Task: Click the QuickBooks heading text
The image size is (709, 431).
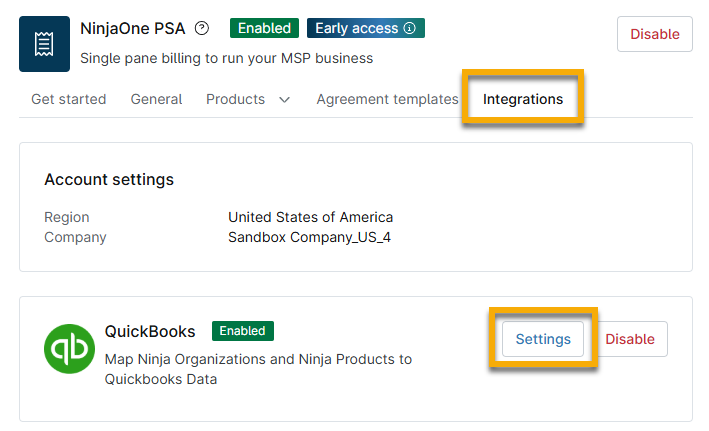Action: point(150,332)
